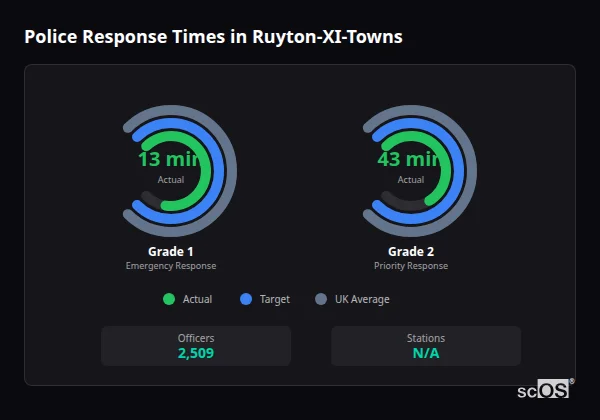The width and height of the screenshot is (600, 420).
Task: Click the Grade 1 gauge chart
Action: [x=180, y=171]
